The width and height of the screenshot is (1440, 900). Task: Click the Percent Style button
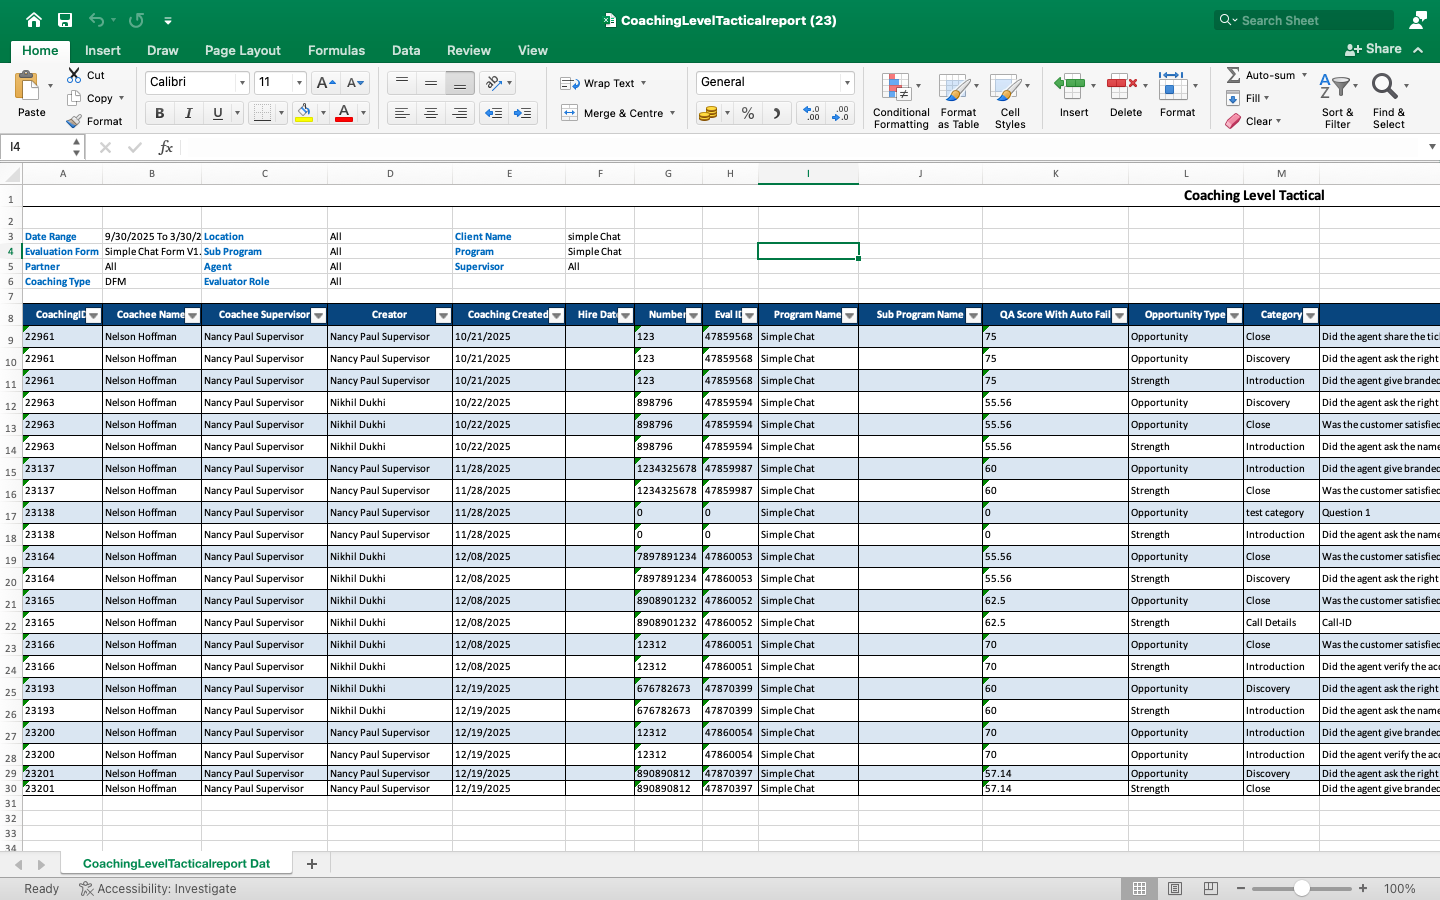[x=748, y=114]
